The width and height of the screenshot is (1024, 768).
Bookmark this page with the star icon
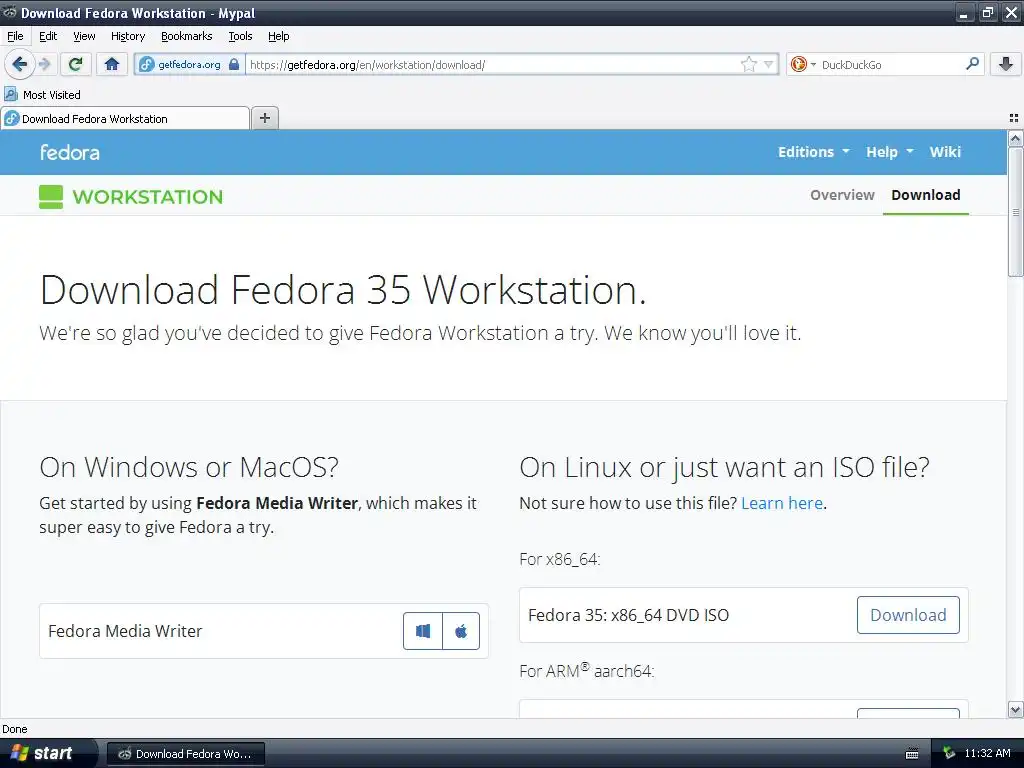(748, 64)
